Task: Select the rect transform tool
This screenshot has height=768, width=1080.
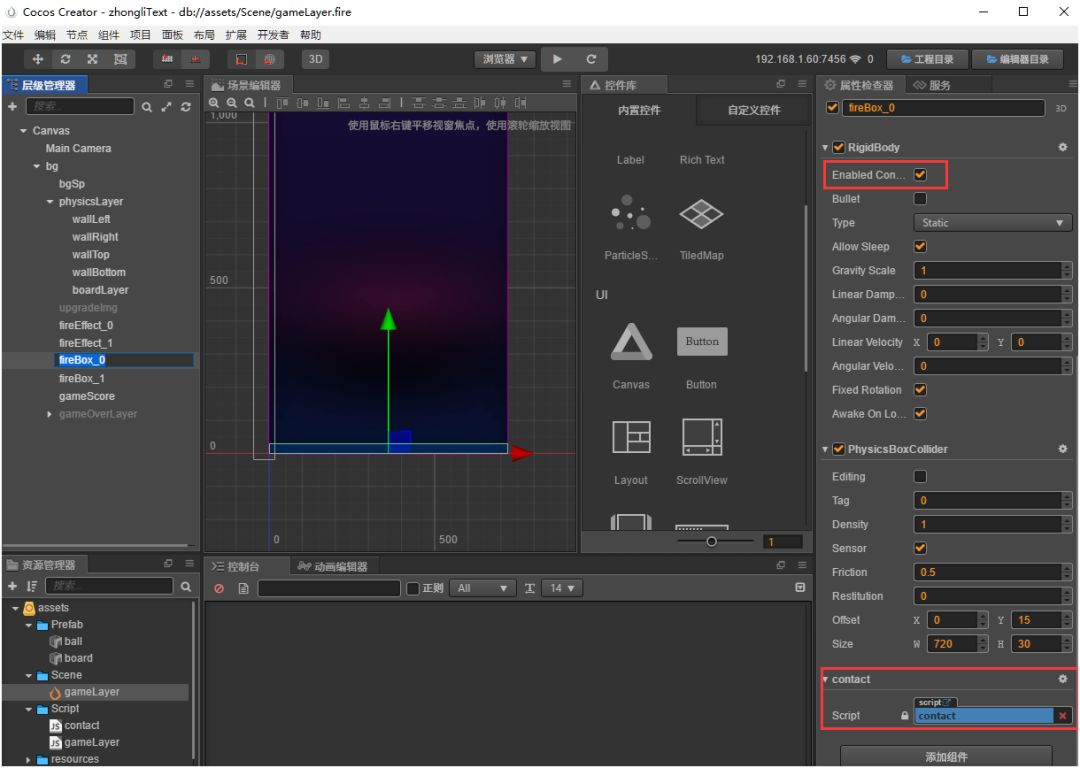Action: pos(120,59)
